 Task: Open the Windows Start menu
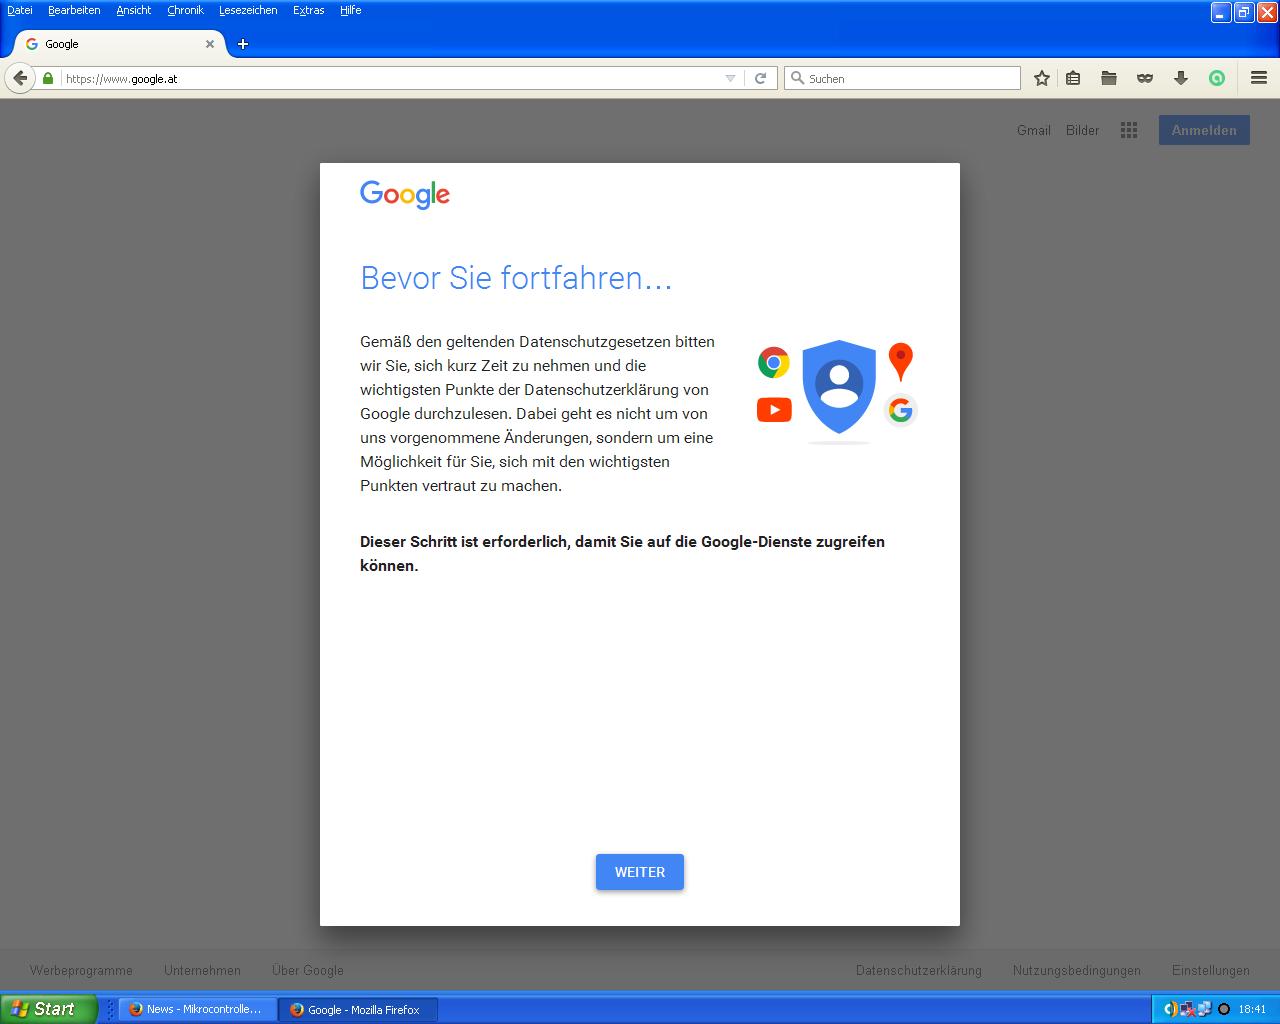(x=49, y=1009)
